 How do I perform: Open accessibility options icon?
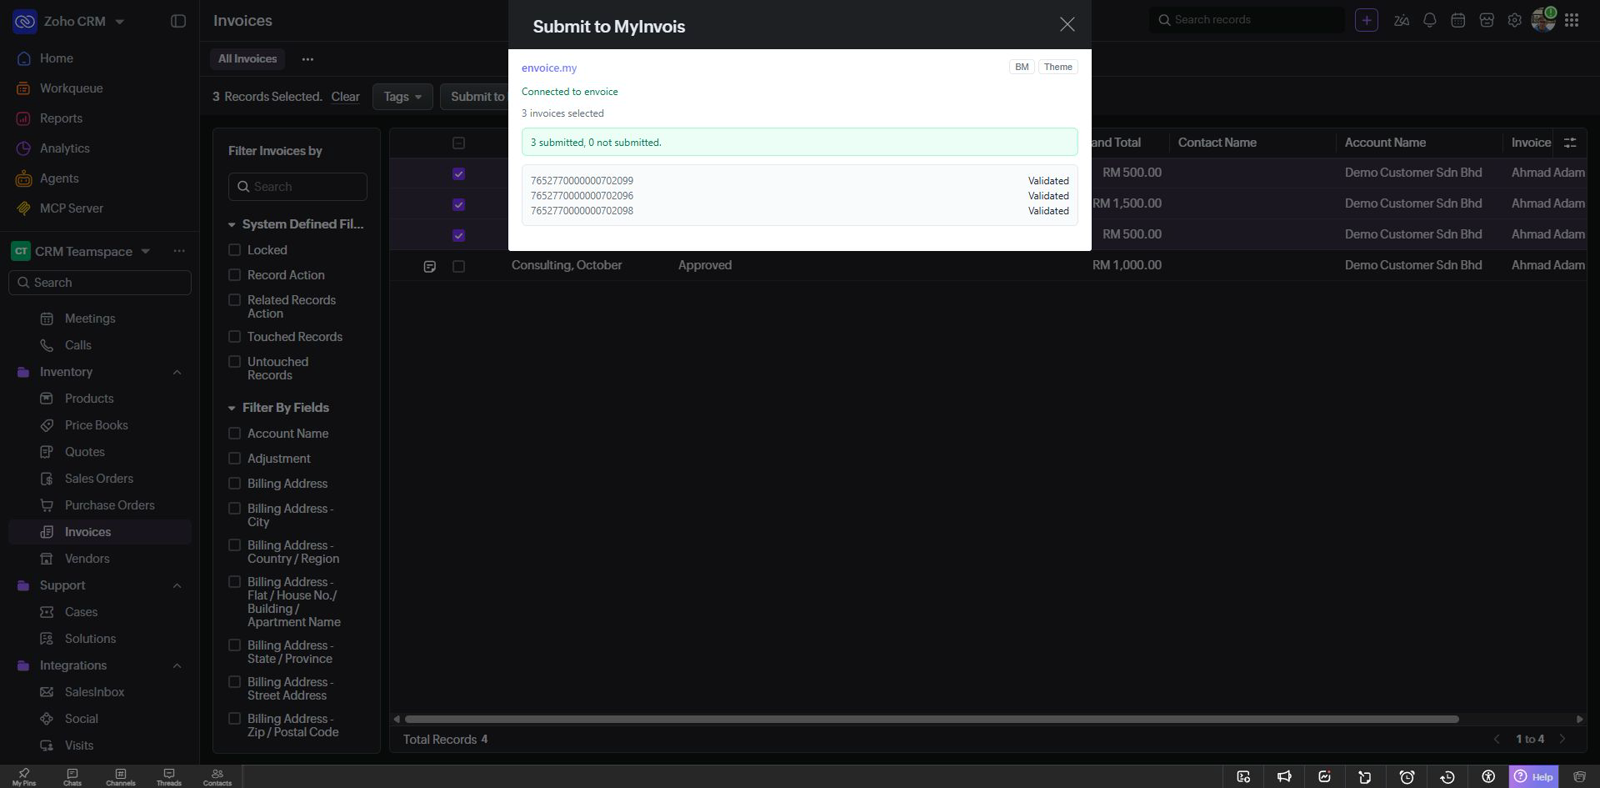pos(1488,777)
